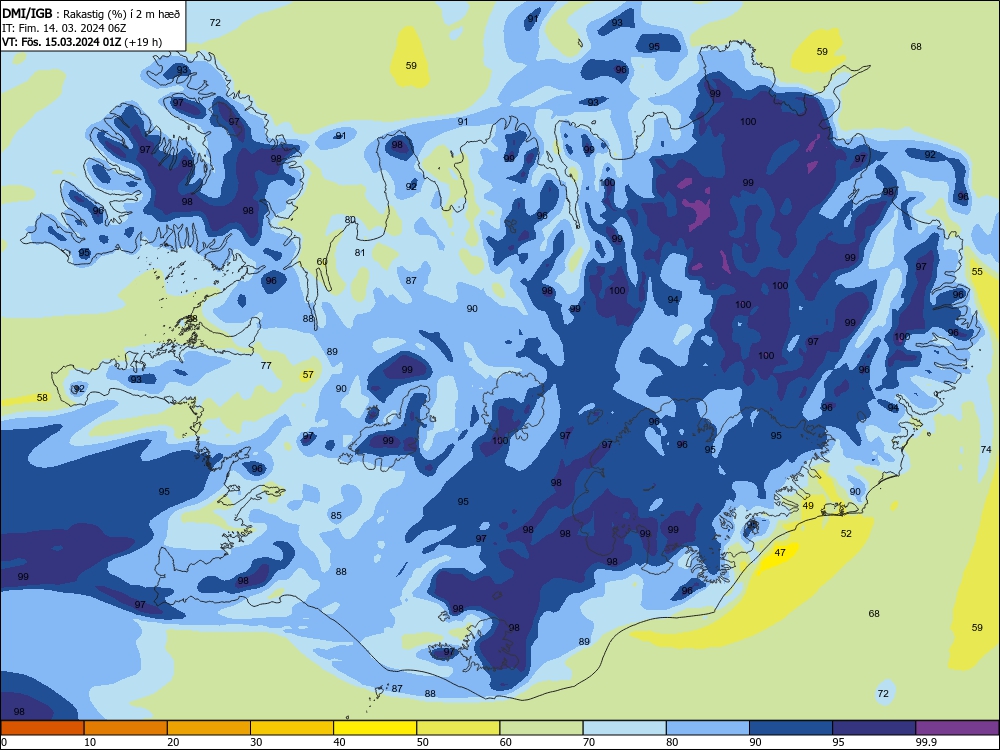Viewport: 1000px width, 750px height.
Task: Click the medium blue 80–90 legend swatch
Action: 708,728
